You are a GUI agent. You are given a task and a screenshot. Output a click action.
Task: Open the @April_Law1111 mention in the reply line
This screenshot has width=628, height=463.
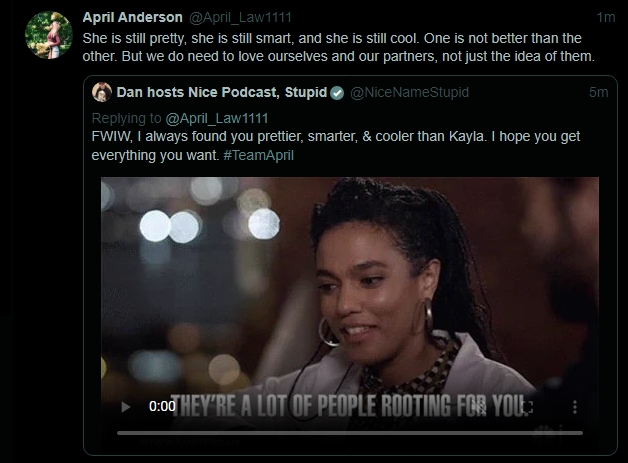tap(217, 118)
